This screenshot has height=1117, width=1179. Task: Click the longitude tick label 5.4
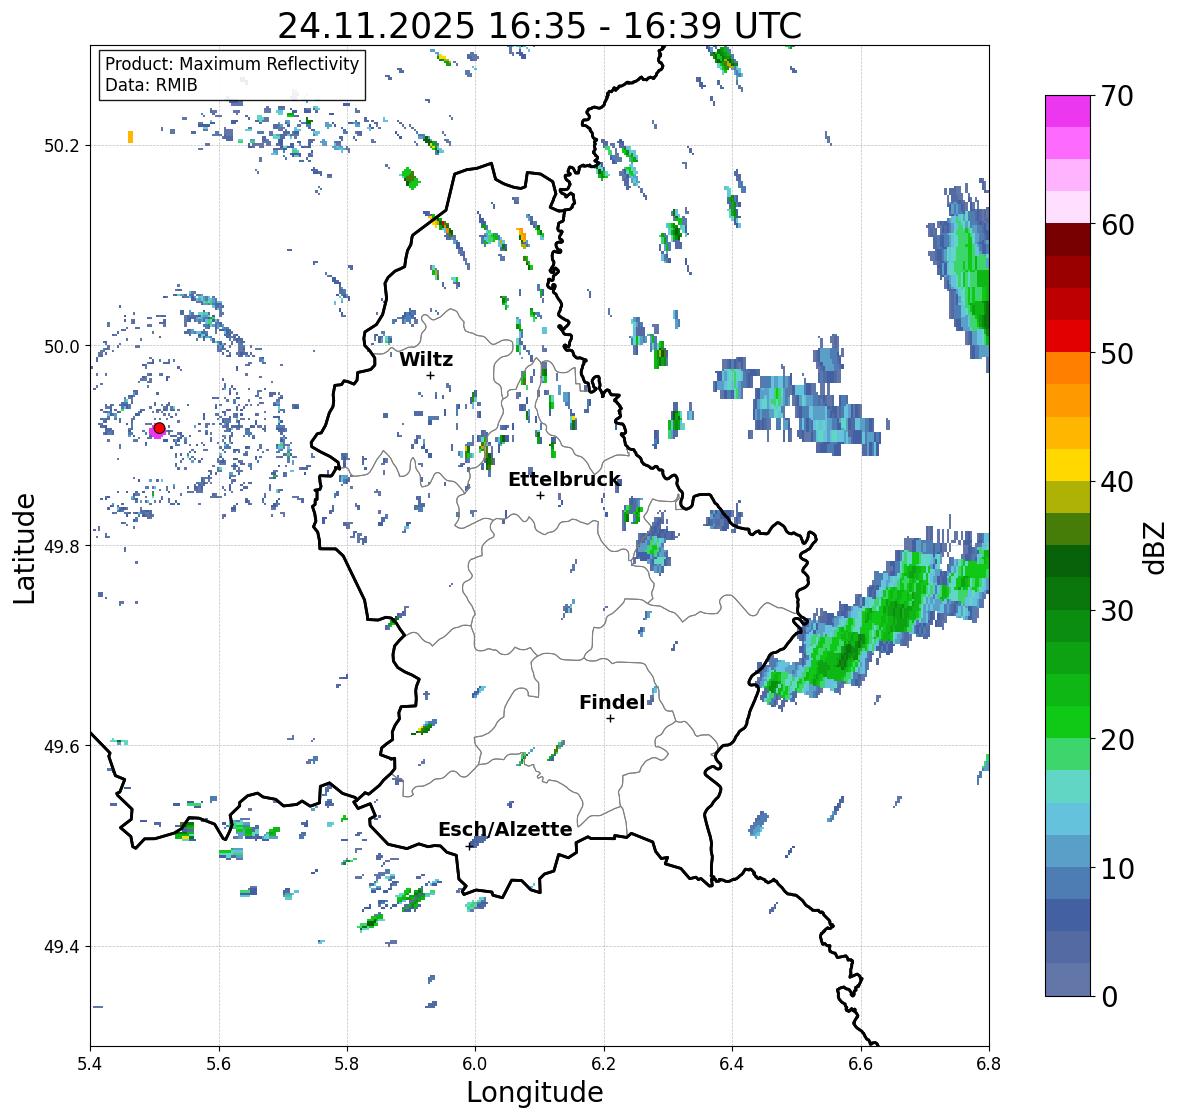[90, 1064]
